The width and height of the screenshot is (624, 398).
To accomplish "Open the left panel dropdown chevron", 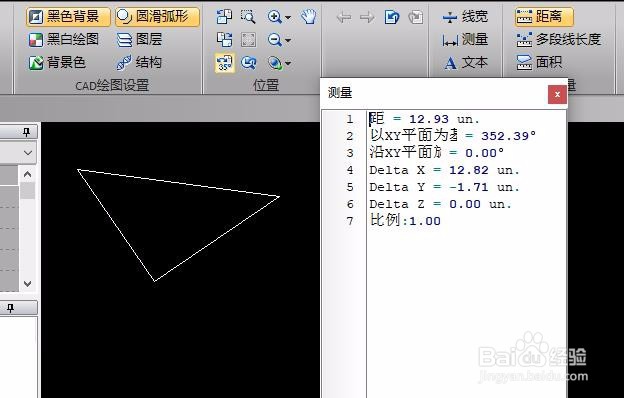I will point(28,153).
